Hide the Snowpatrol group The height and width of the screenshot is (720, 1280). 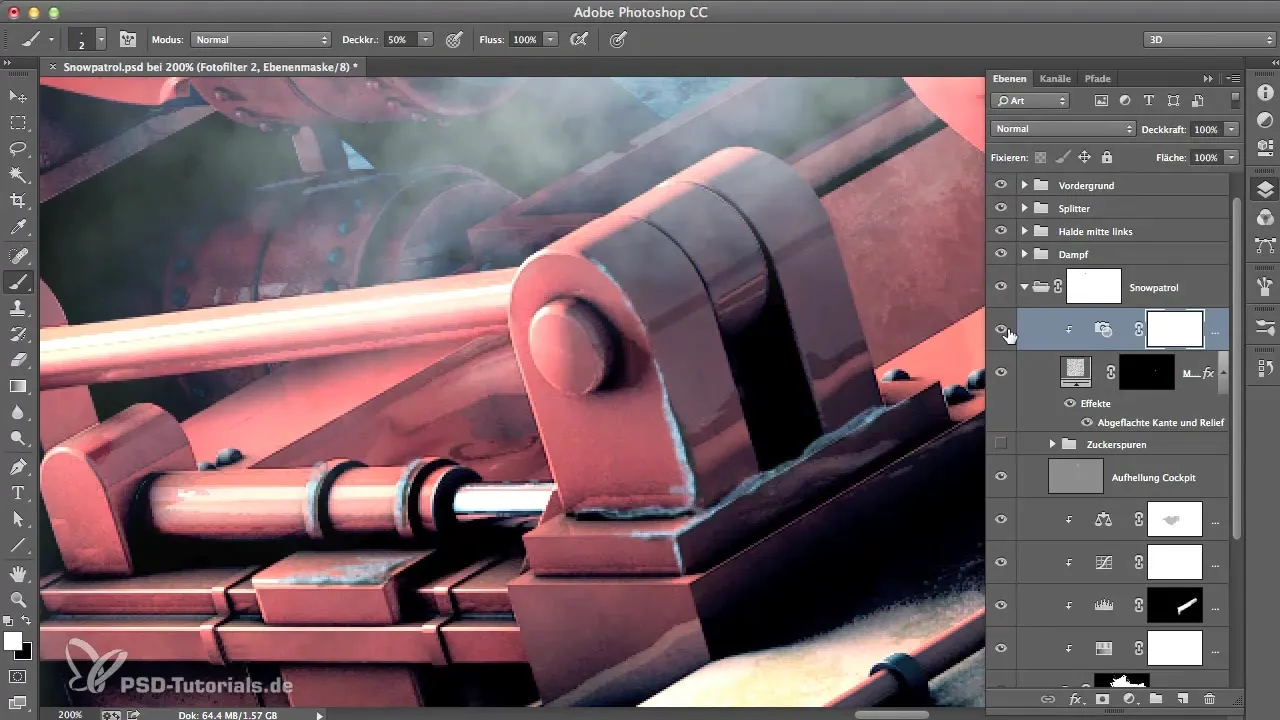tap(1001, 287)
